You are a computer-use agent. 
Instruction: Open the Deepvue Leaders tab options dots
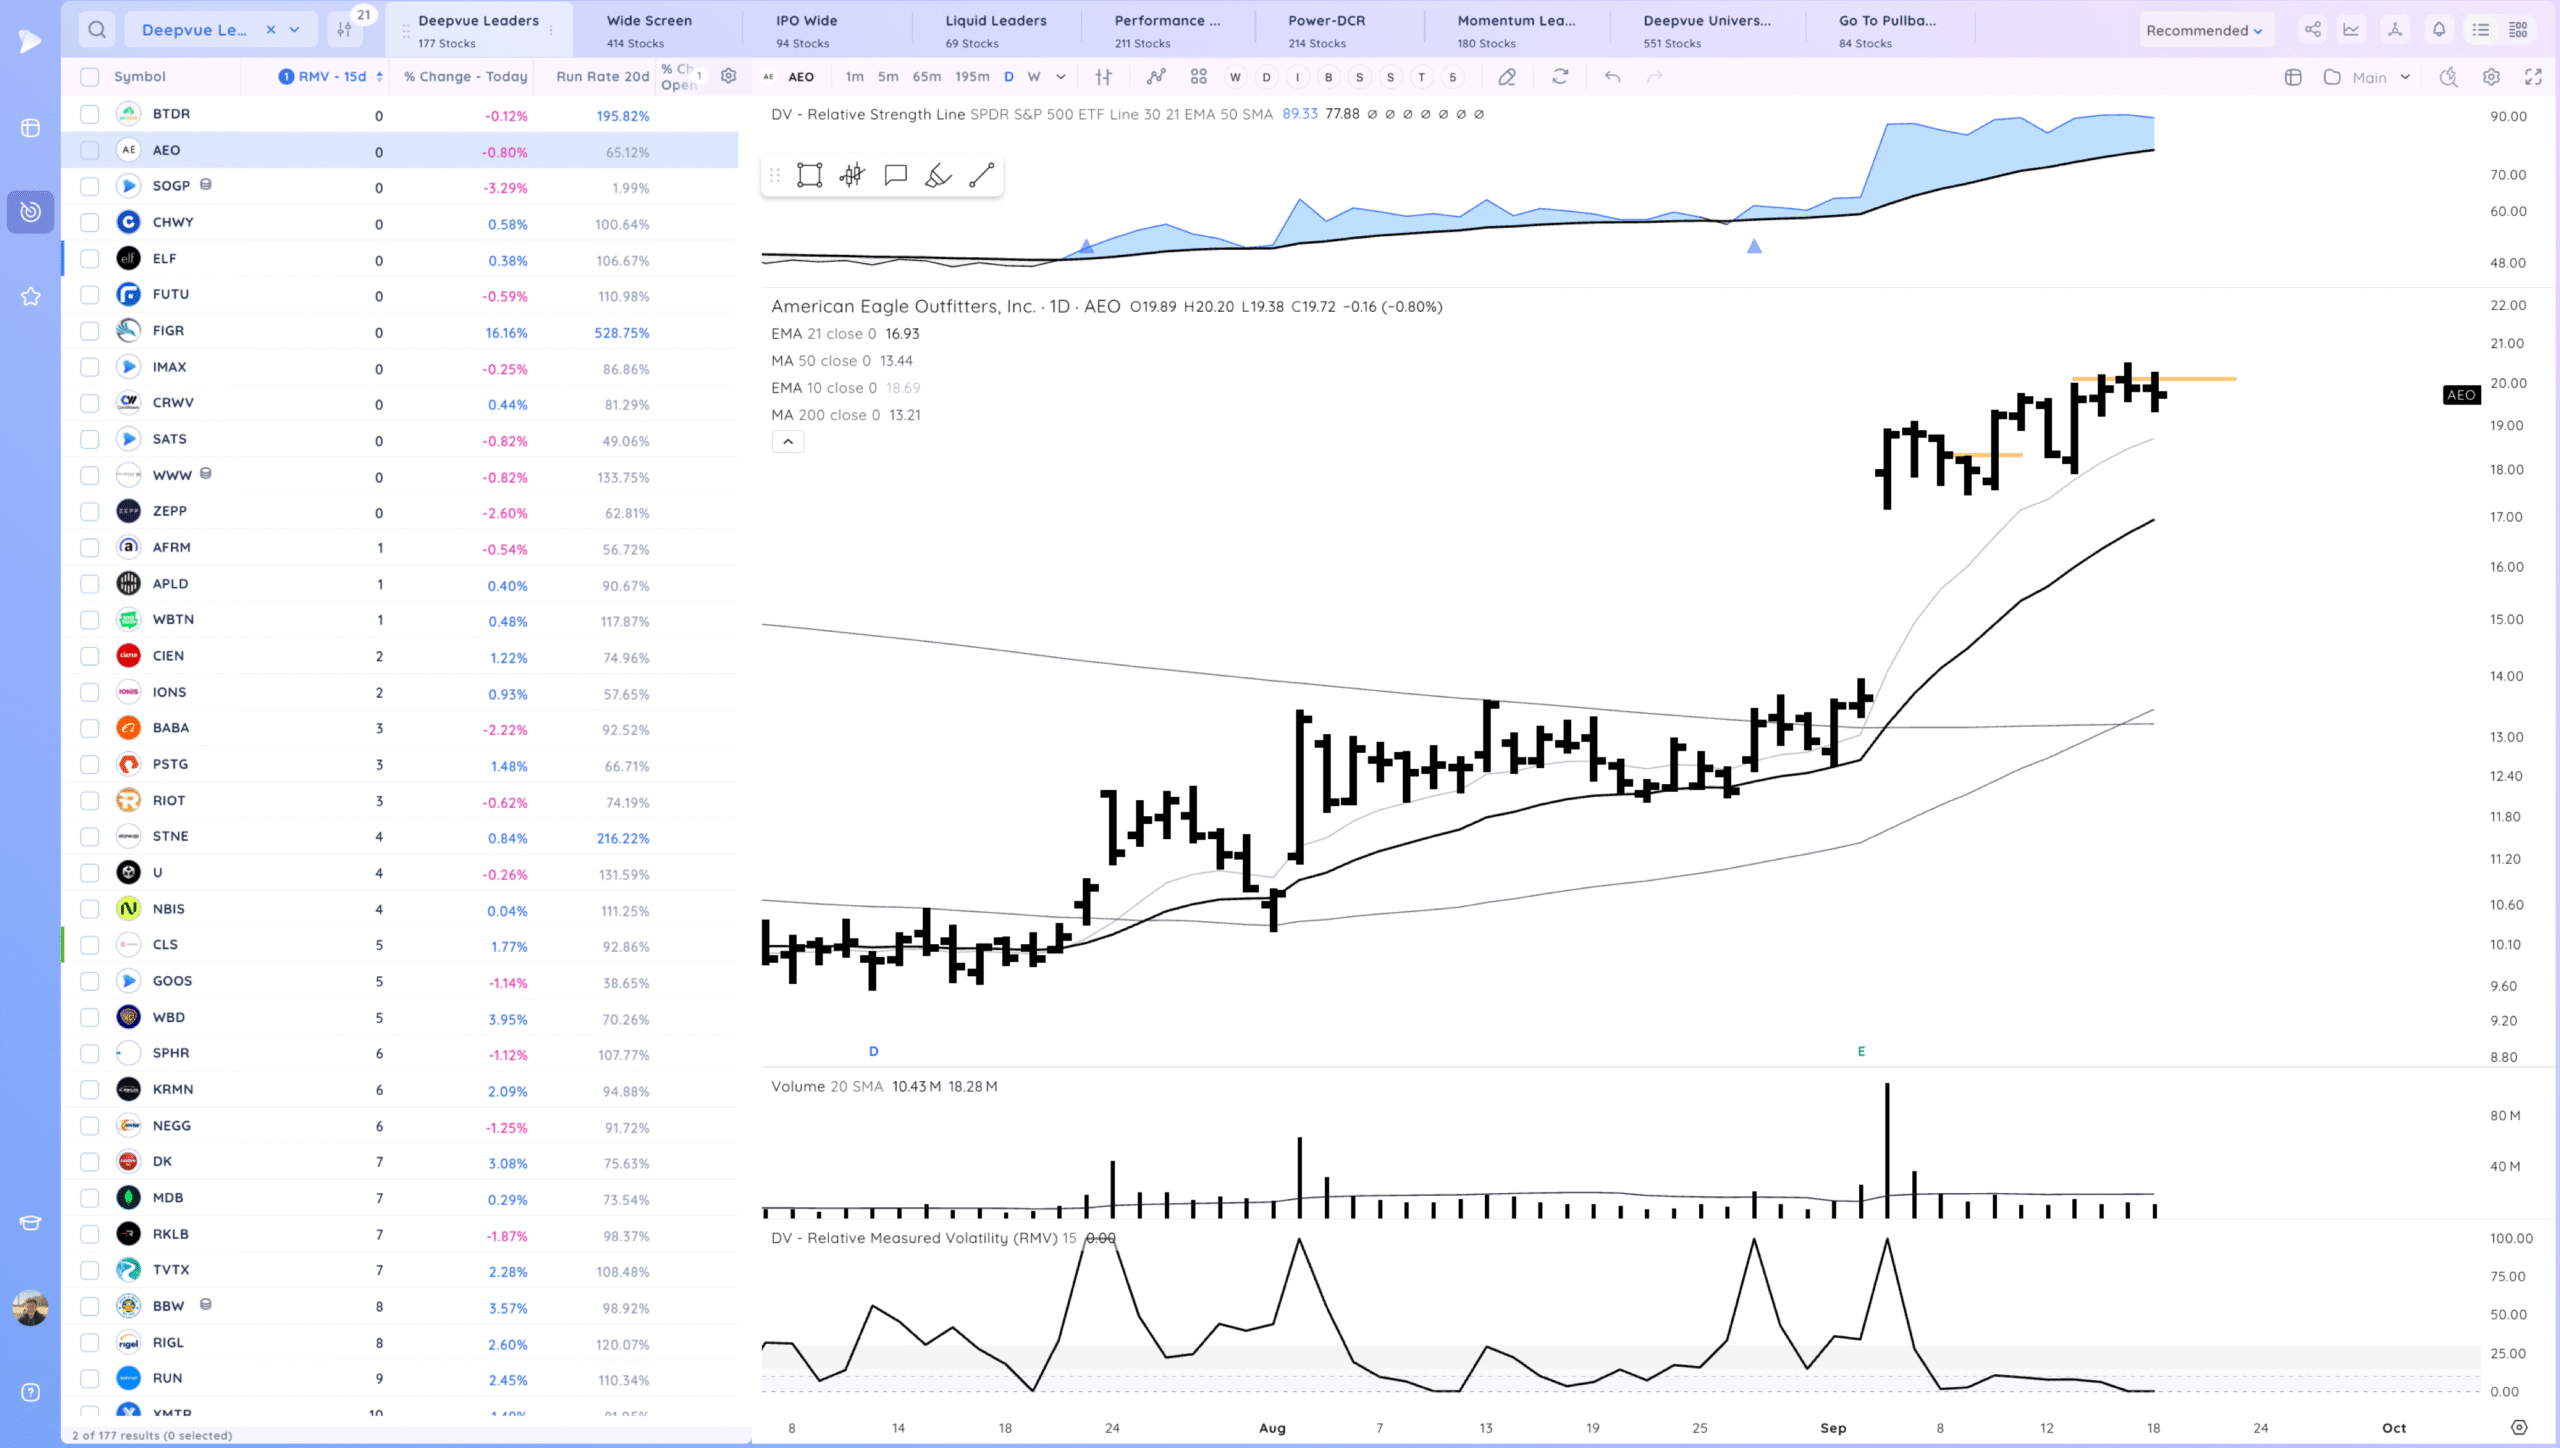point(551,30)
